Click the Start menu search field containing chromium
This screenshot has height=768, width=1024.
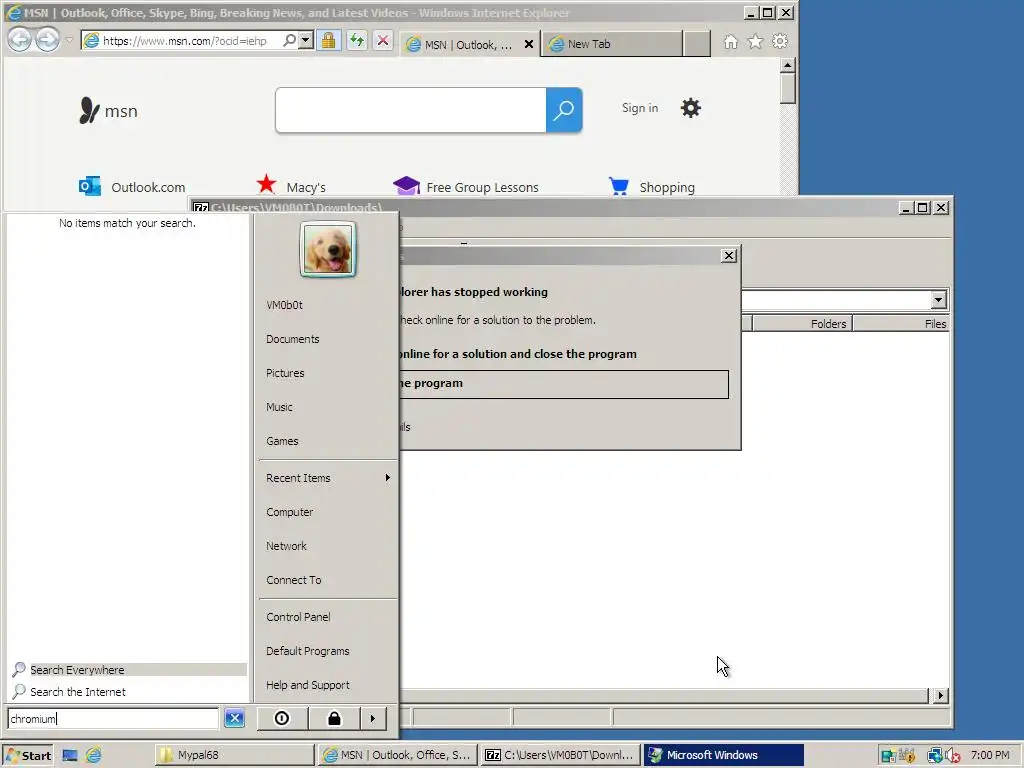click(x=114, y=718)
